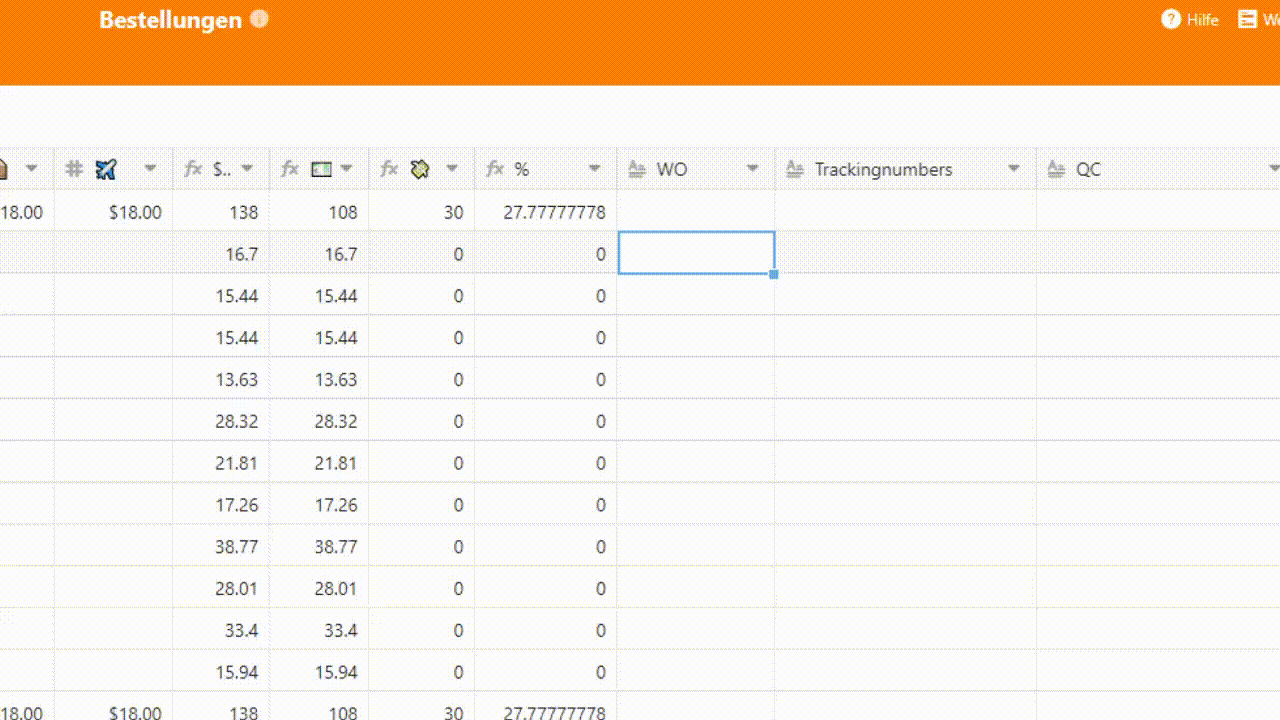
Task: Click the Bestellungen table title
Action: (170, 20)
